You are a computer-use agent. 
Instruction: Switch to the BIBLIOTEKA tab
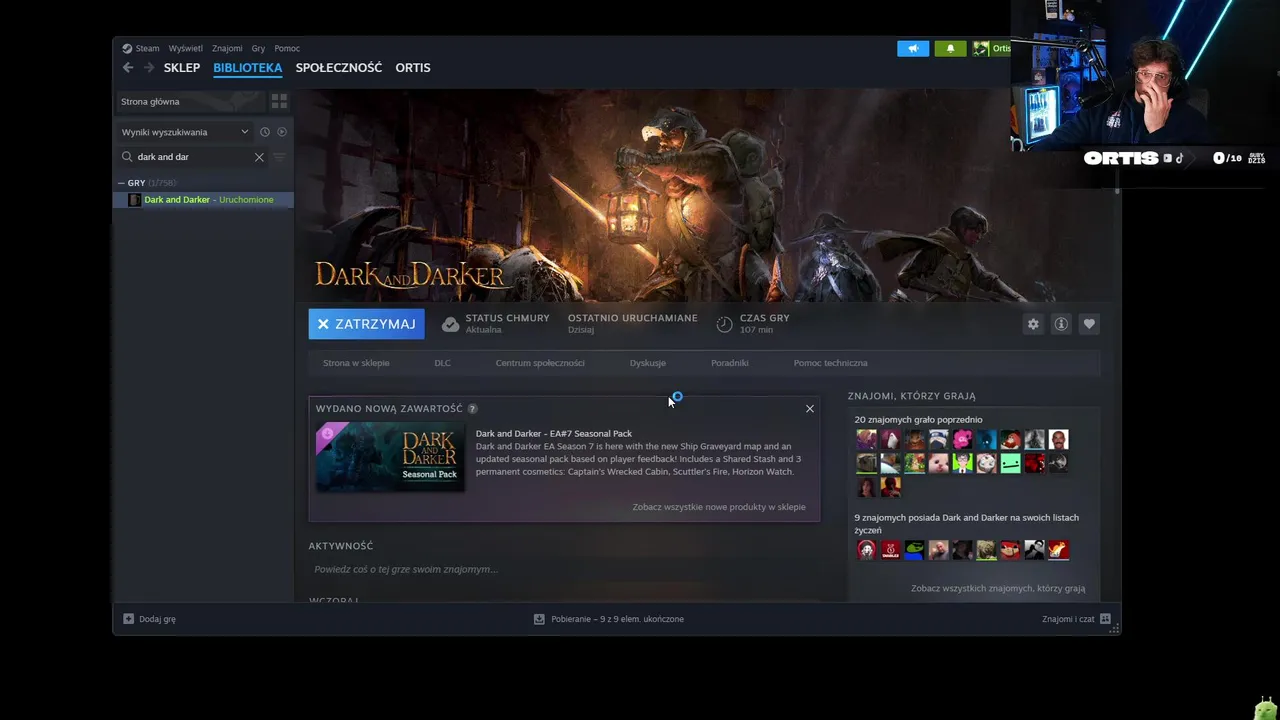[247, 68]
